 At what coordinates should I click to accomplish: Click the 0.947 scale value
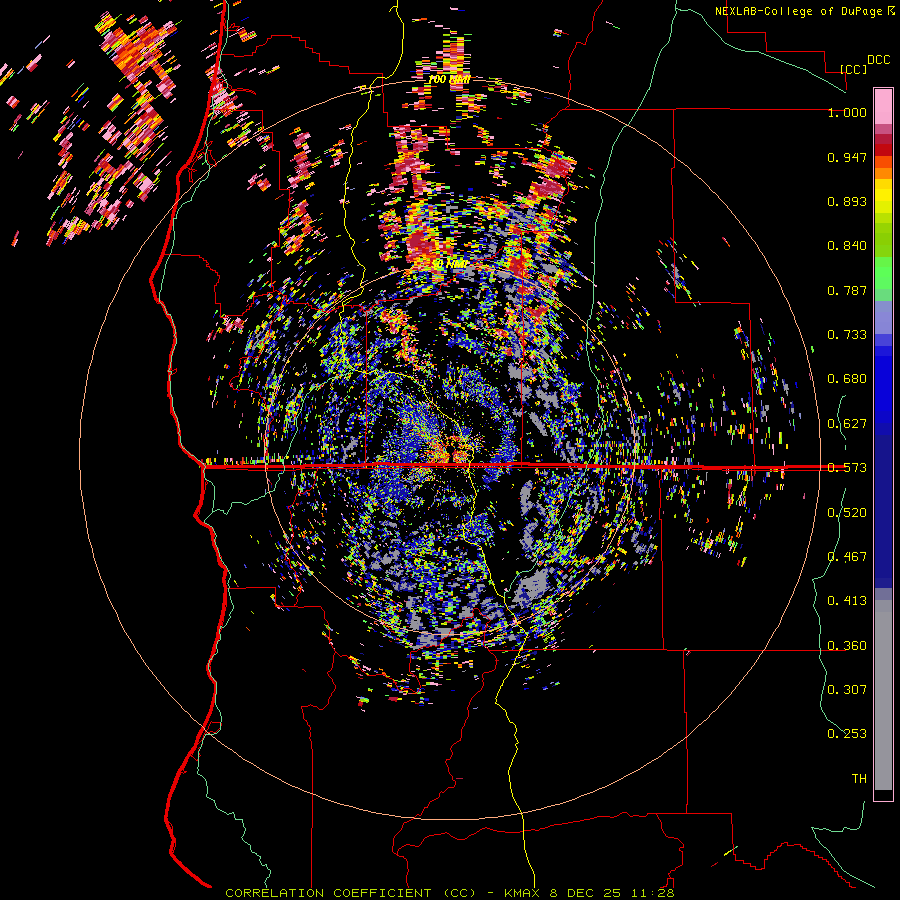tap(847, 157)
